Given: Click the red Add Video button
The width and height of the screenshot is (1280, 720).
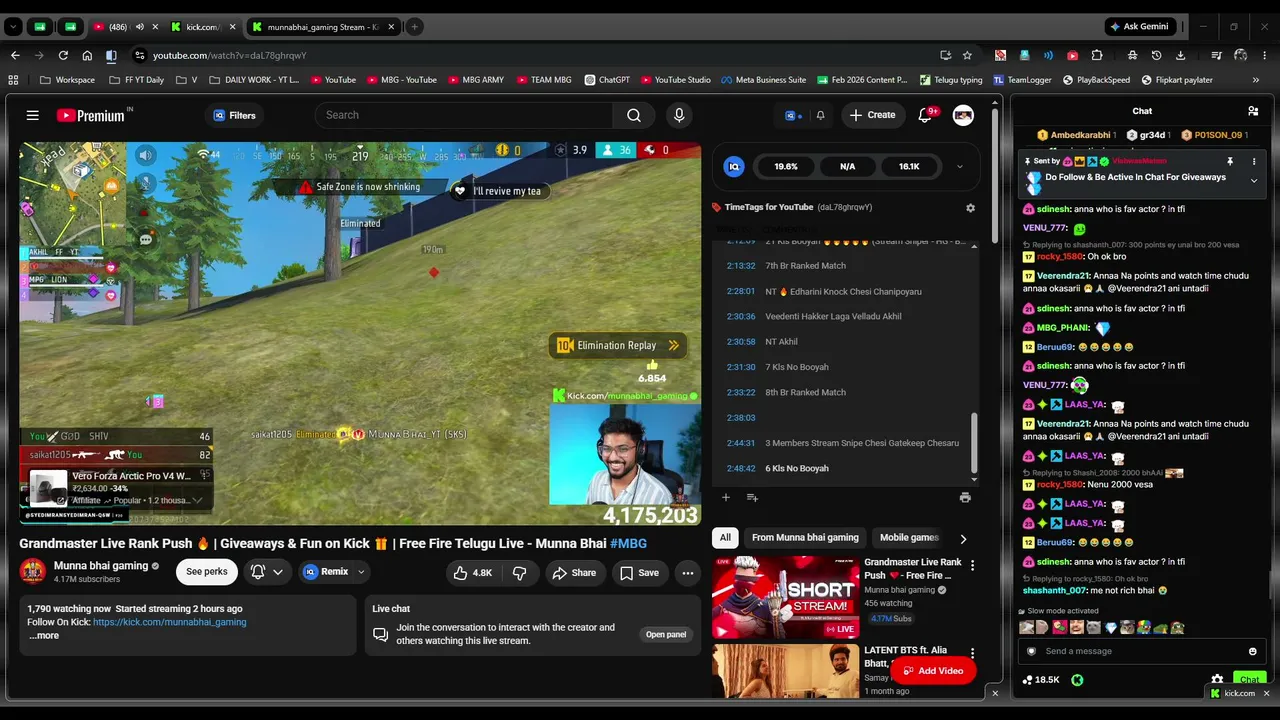Looking at the screenshot, I should 933,671.
